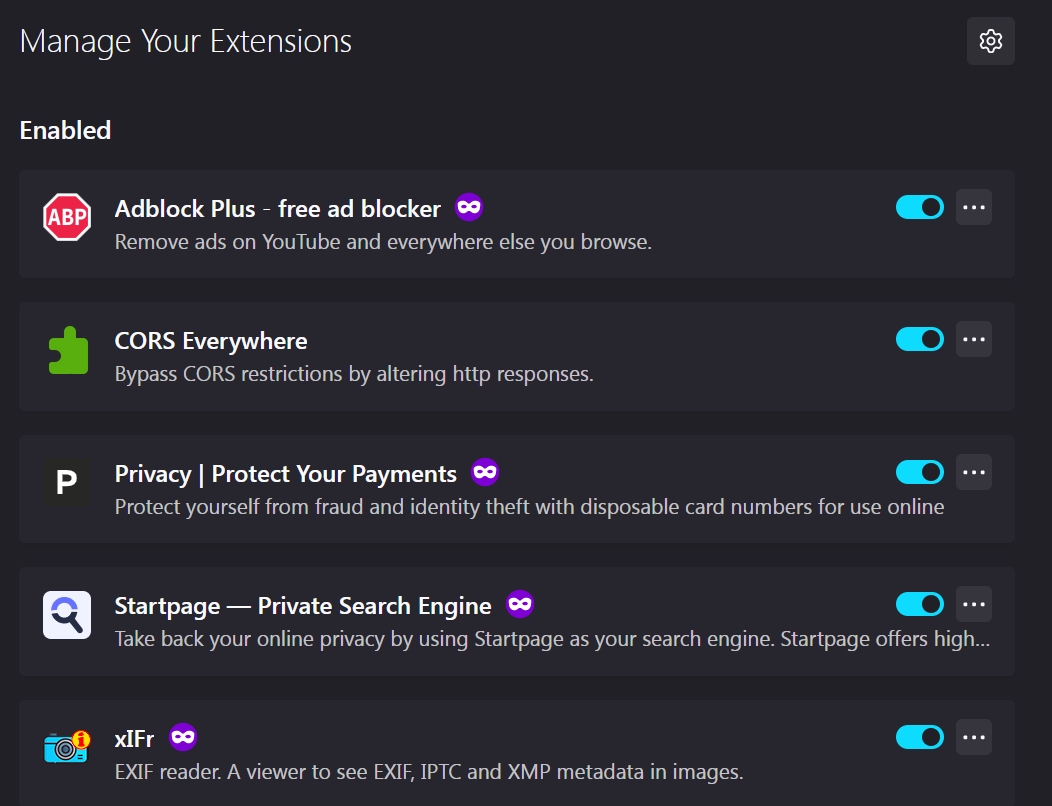Toggle off Privacy Protect Your Payments
Screen dimensions: 1052x806
(x=920, y=472)
